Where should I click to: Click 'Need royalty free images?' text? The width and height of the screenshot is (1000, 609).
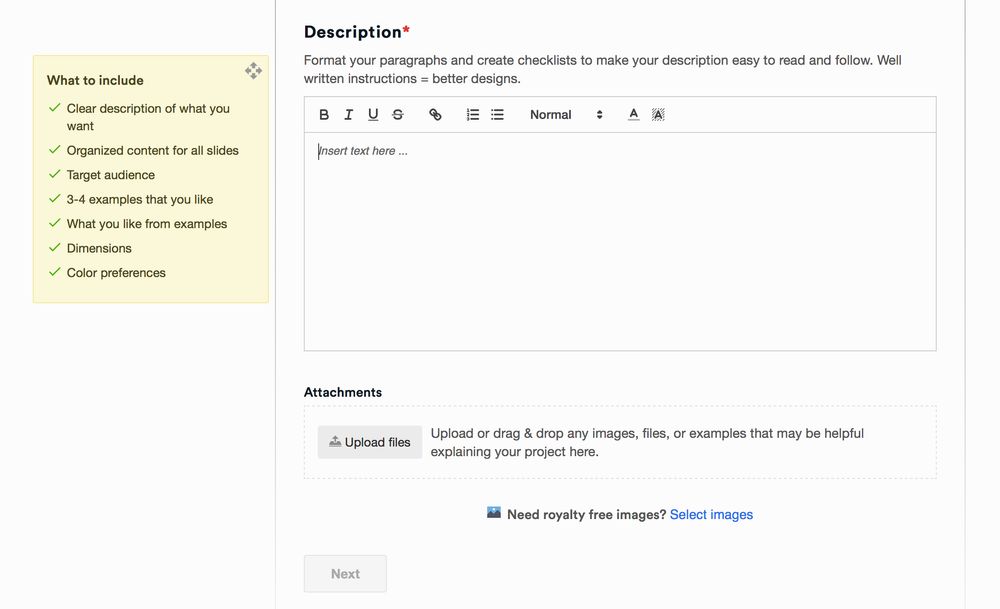pos(586,515)
